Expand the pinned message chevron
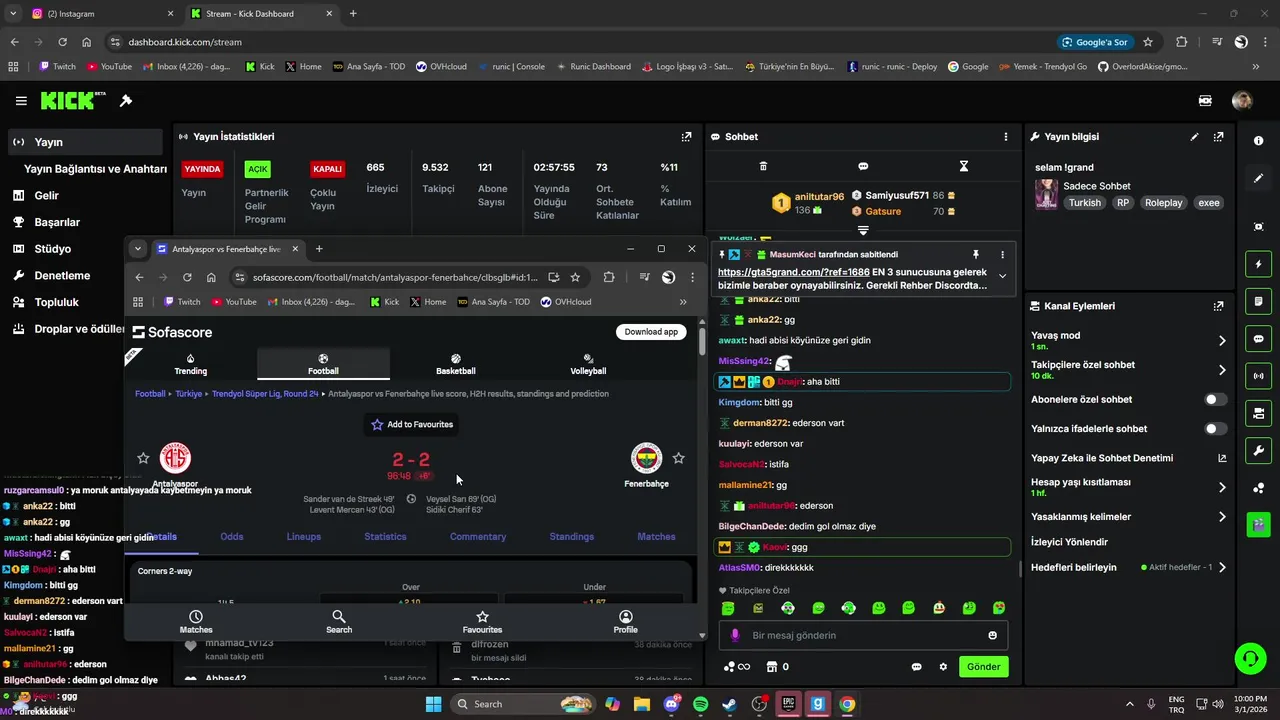The height and width of the screenshot is (720, 1280). pos(1002,277)
